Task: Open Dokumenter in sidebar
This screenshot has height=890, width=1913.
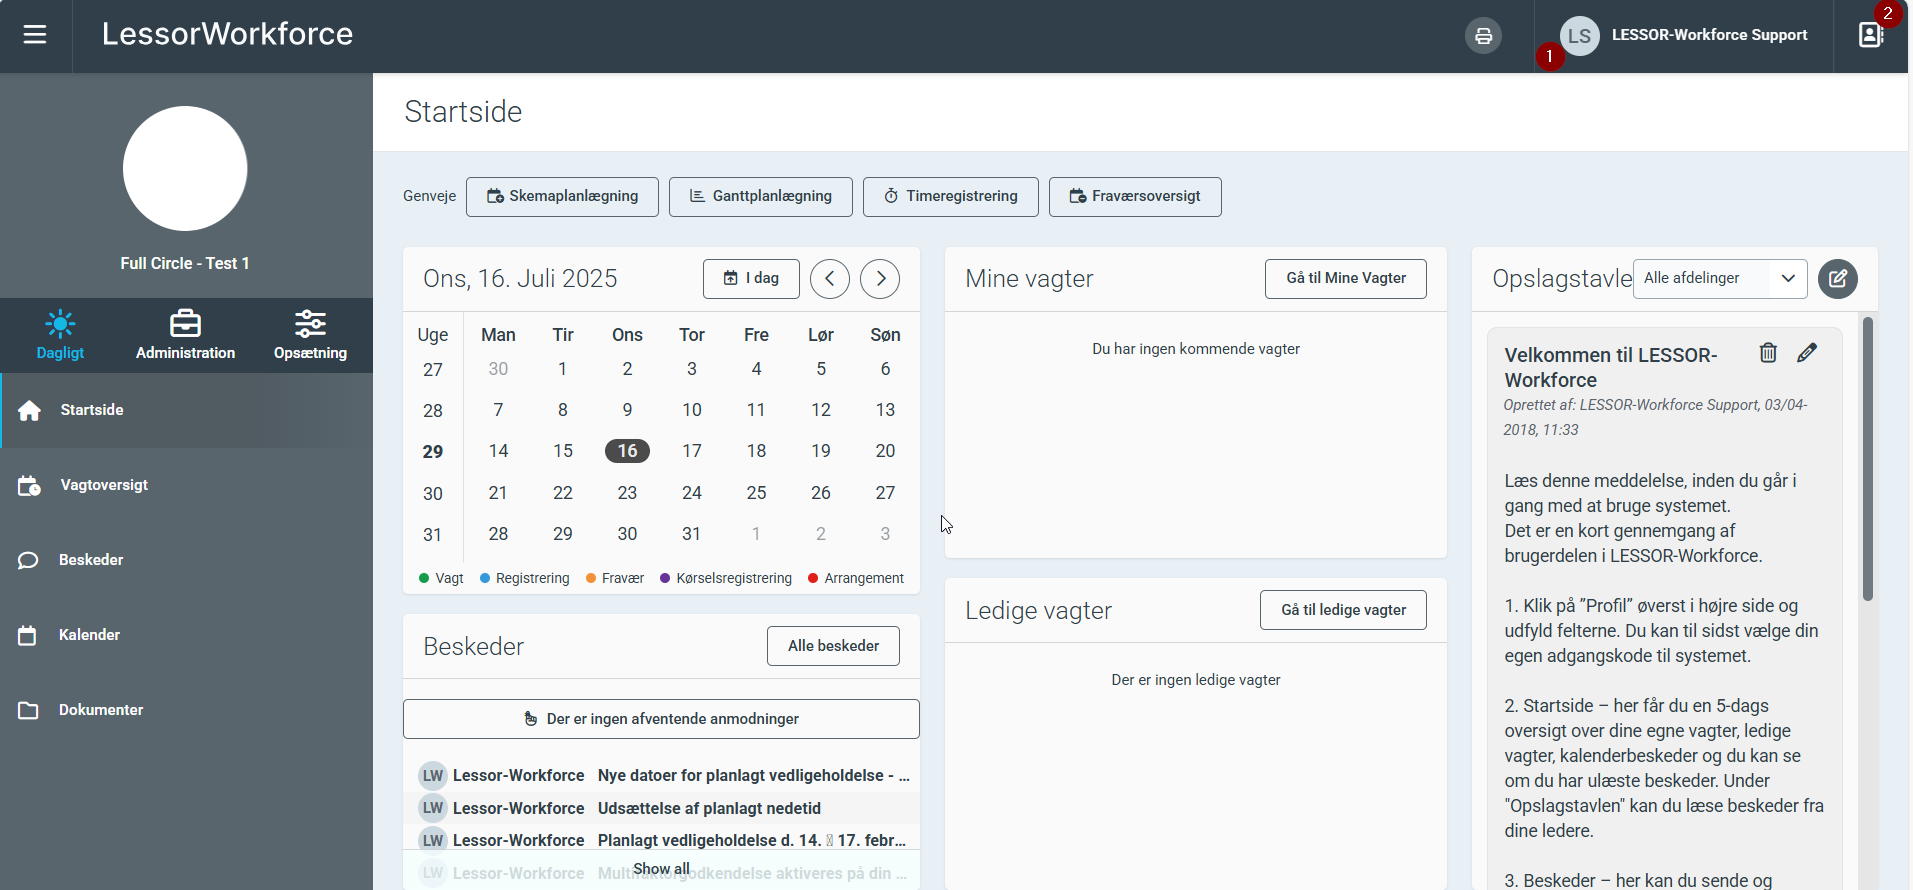Action: (101, 710)
